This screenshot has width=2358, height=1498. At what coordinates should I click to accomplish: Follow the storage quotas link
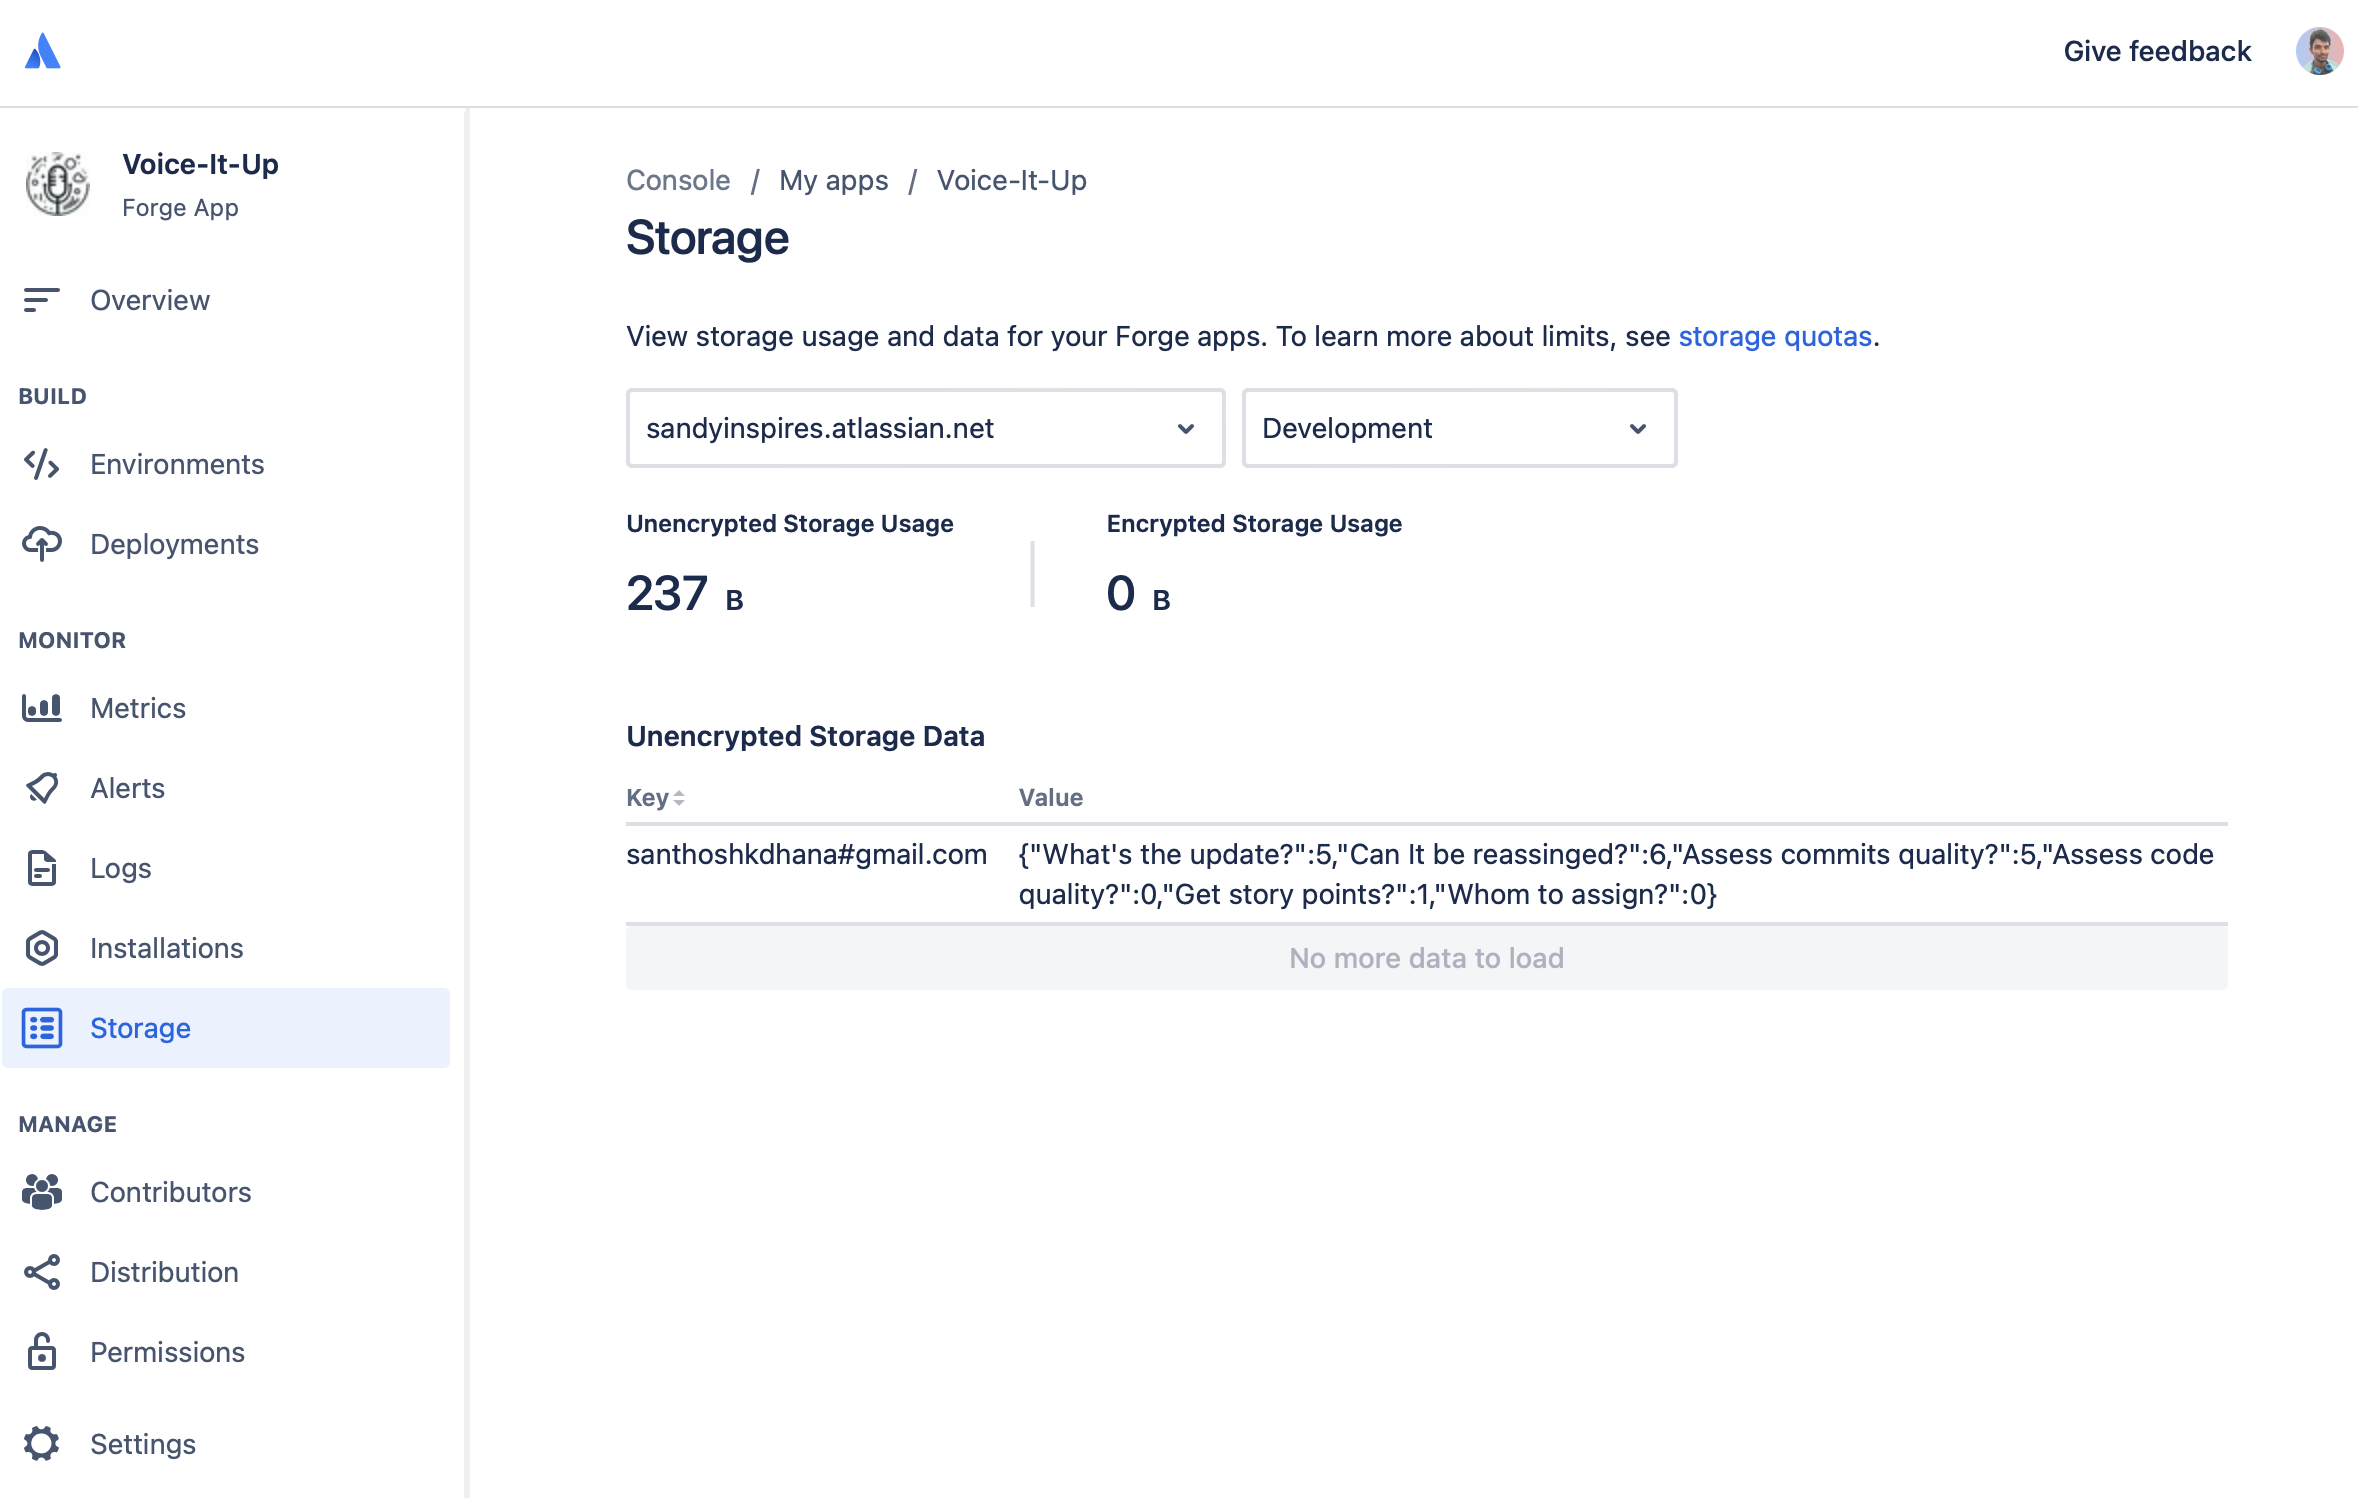(x=1774, y=336)
